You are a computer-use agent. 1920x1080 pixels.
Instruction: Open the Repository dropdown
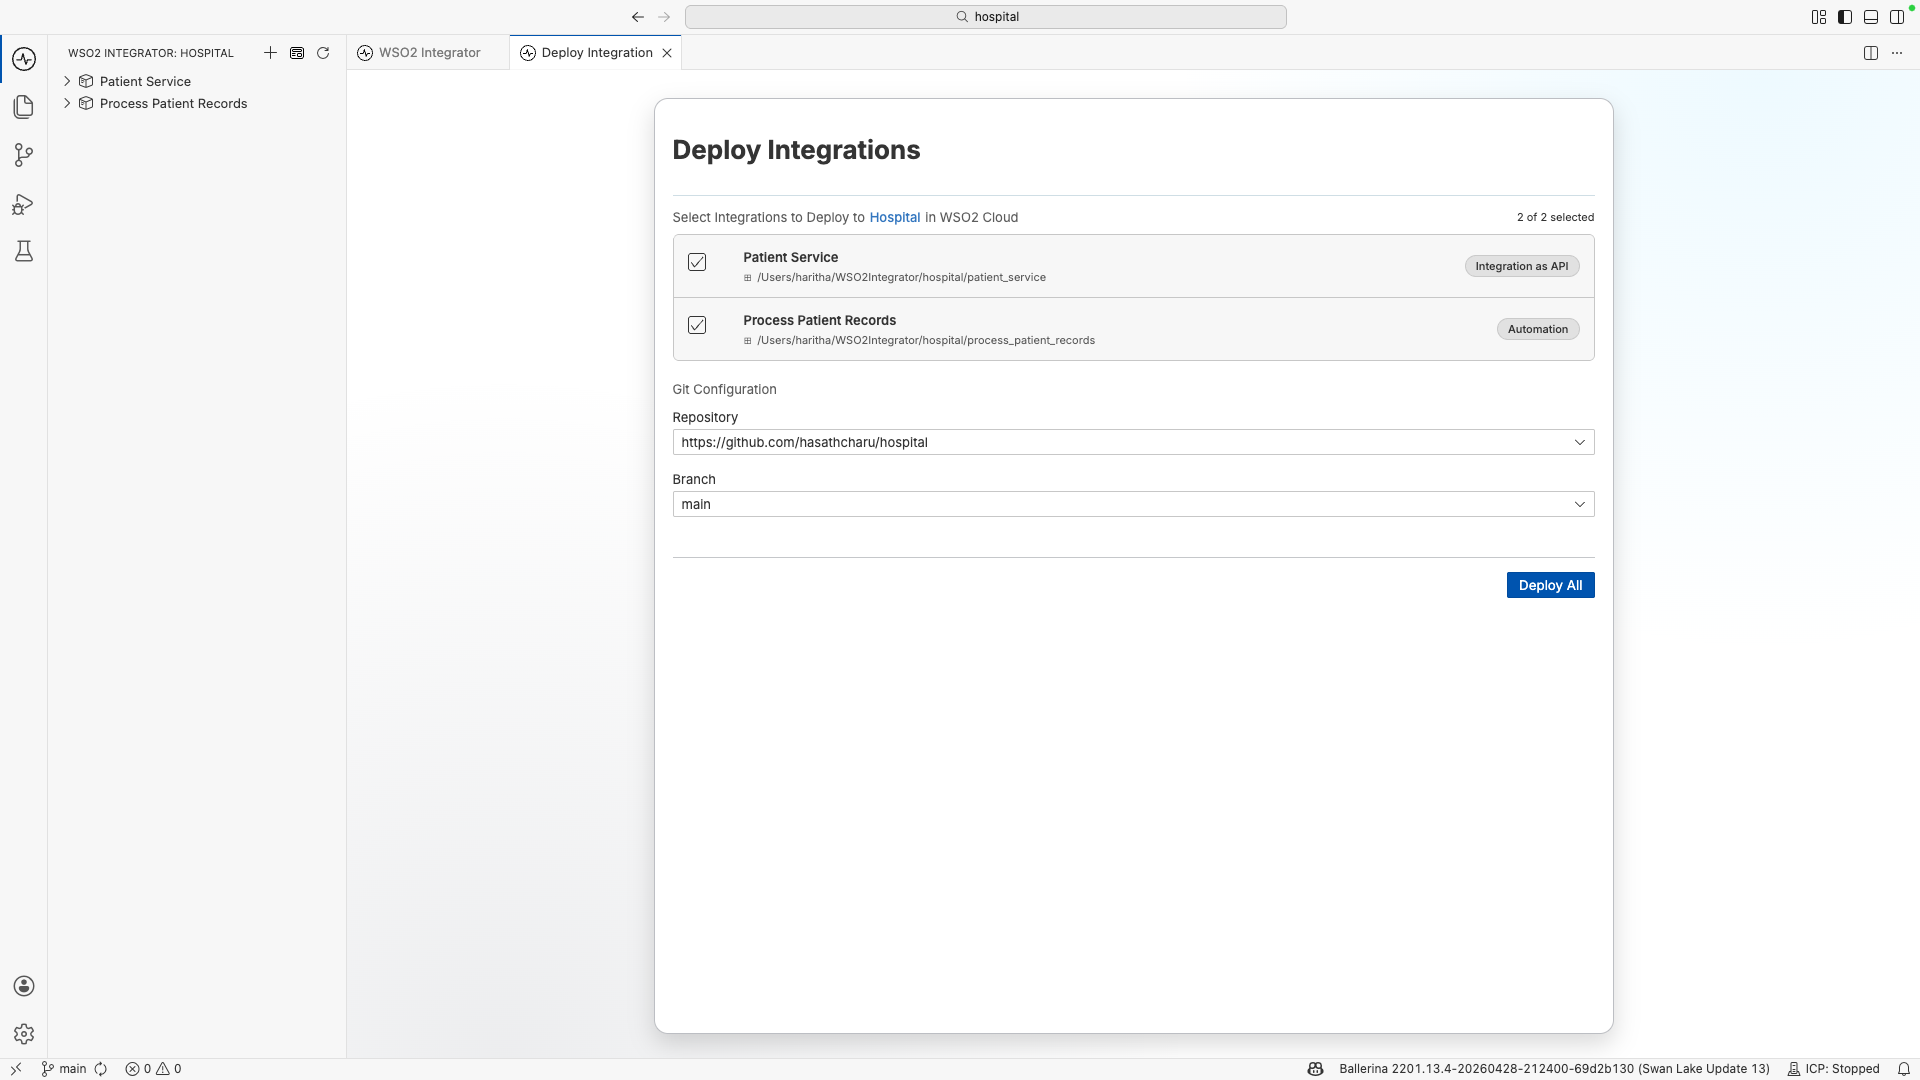tap(1133, 442)
